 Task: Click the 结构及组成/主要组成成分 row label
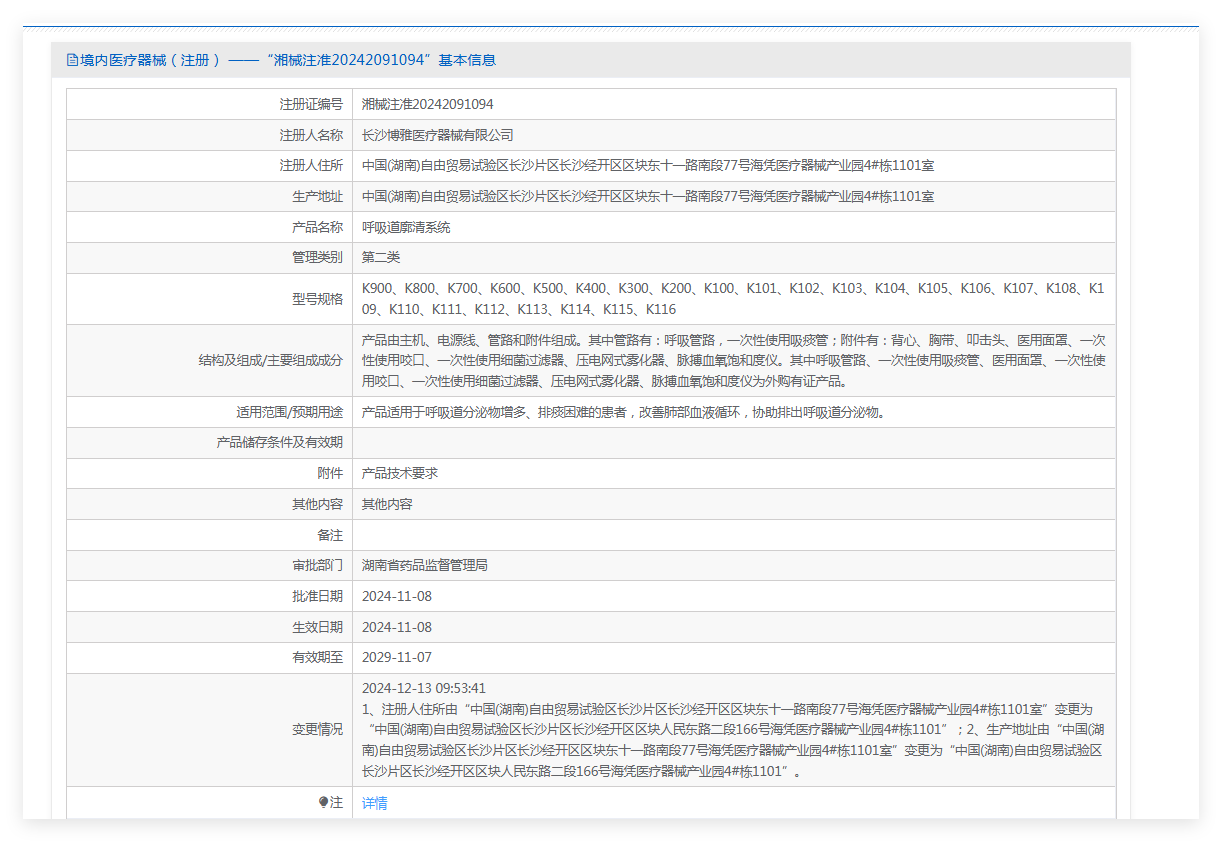click(270, 361)
